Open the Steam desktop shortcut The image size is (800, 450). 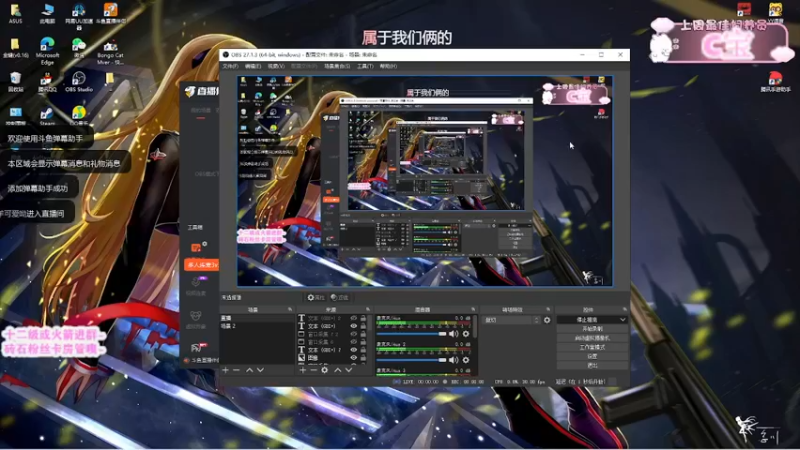47,116
